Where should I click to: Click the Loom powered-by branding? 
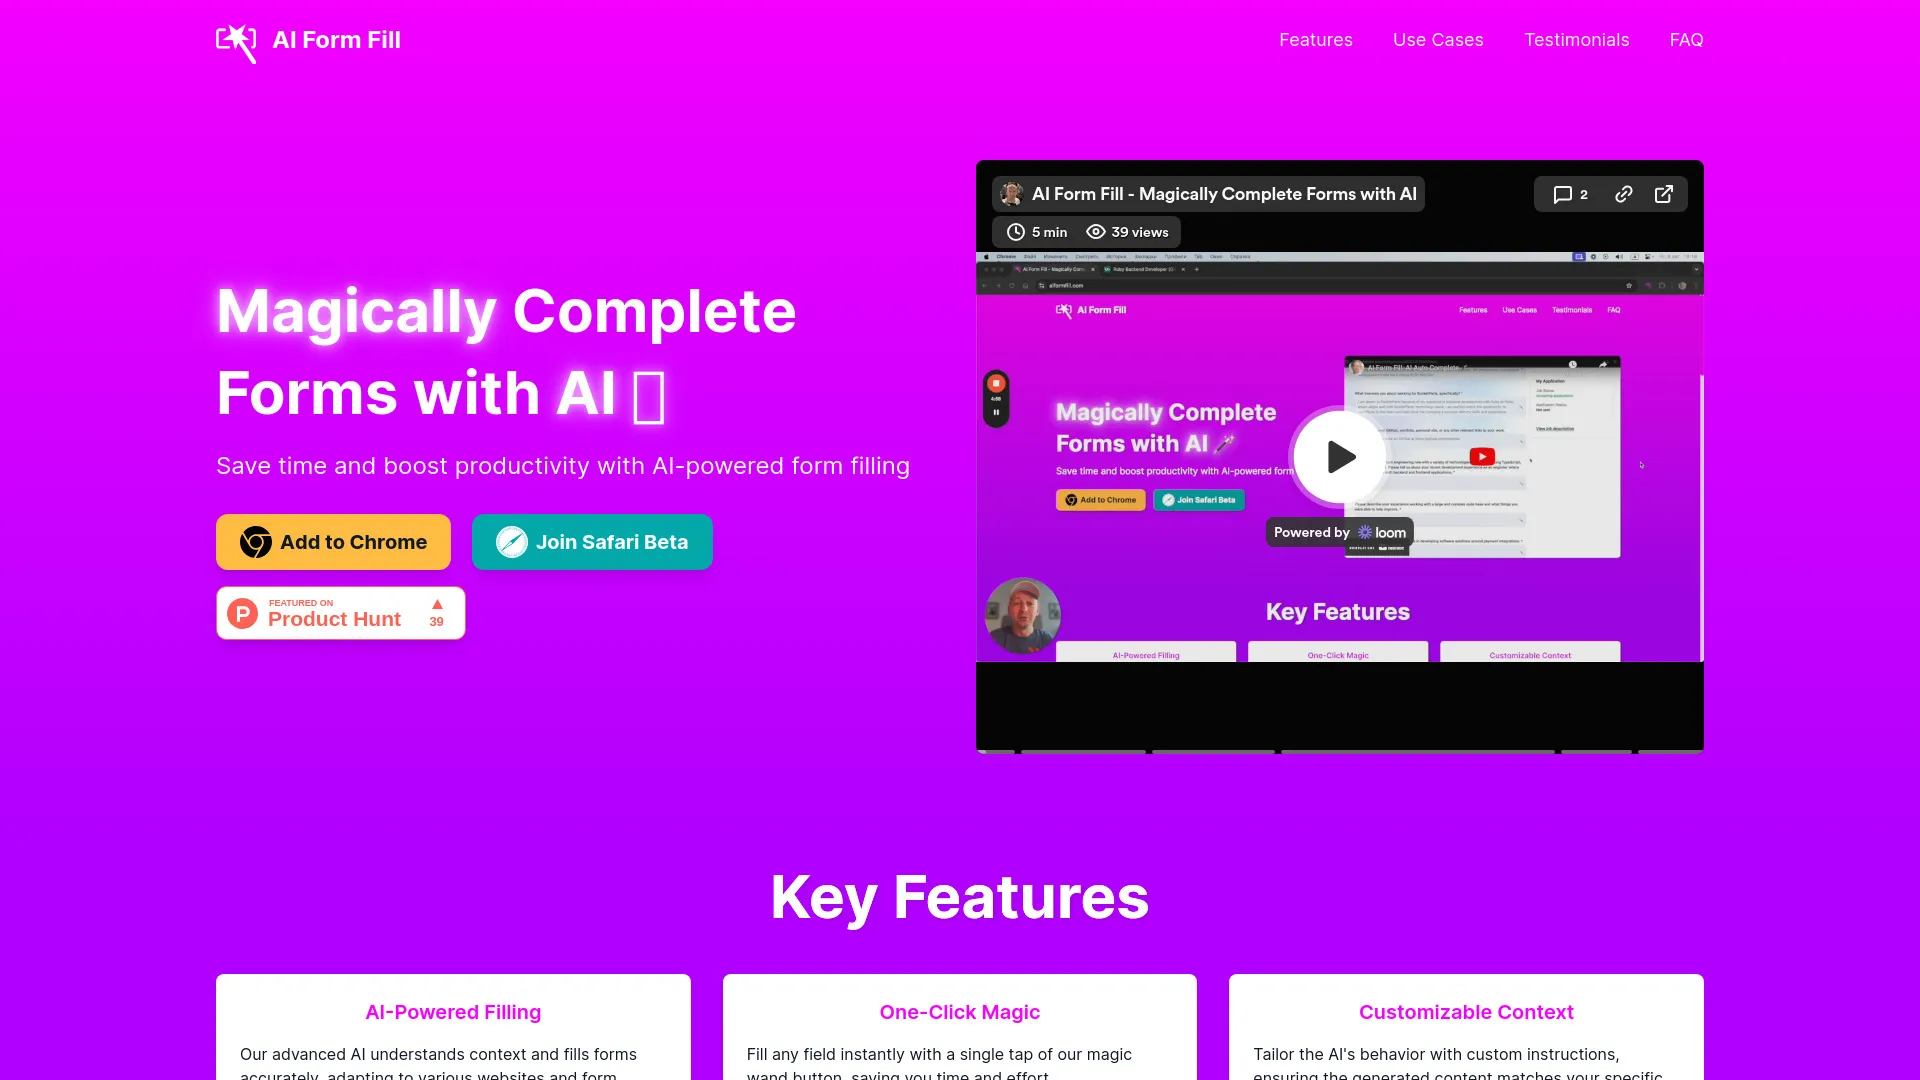click(1340, 531)
